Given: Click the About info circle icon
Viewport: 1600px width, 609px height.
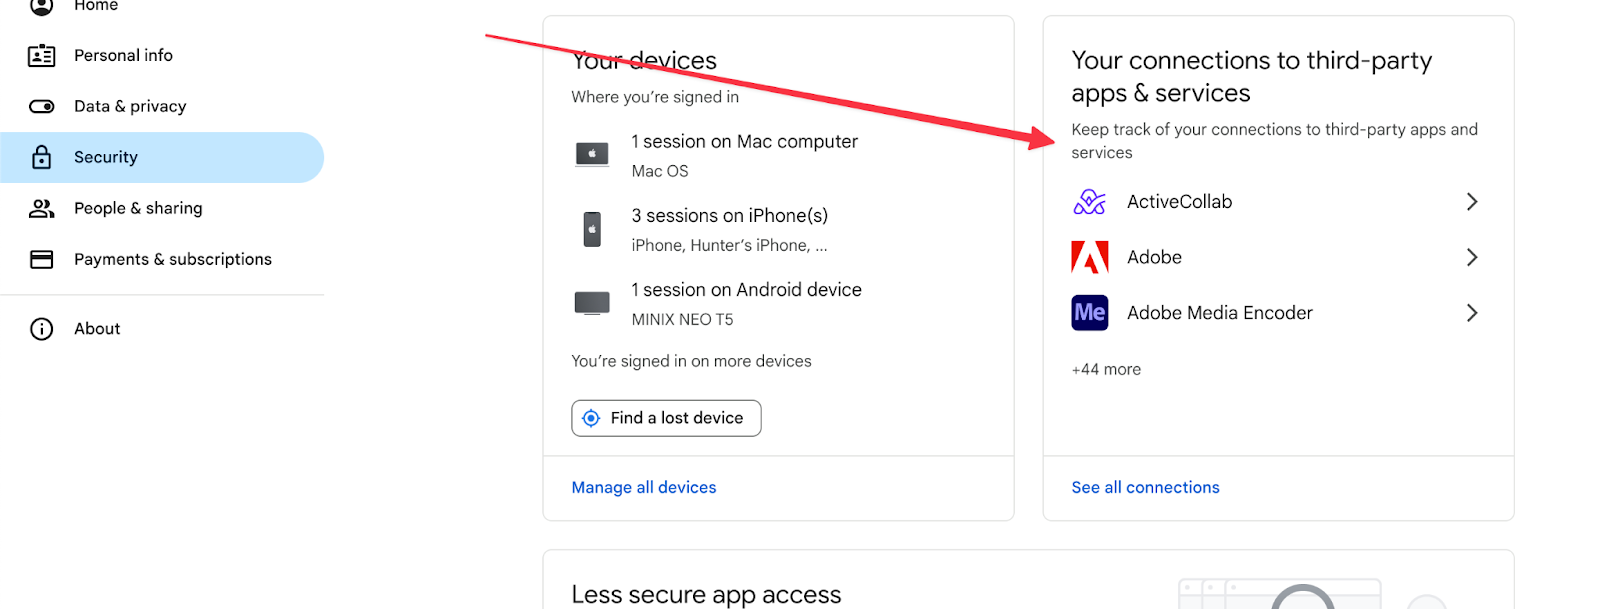Looking at the screenshot, I should (41, 329).
